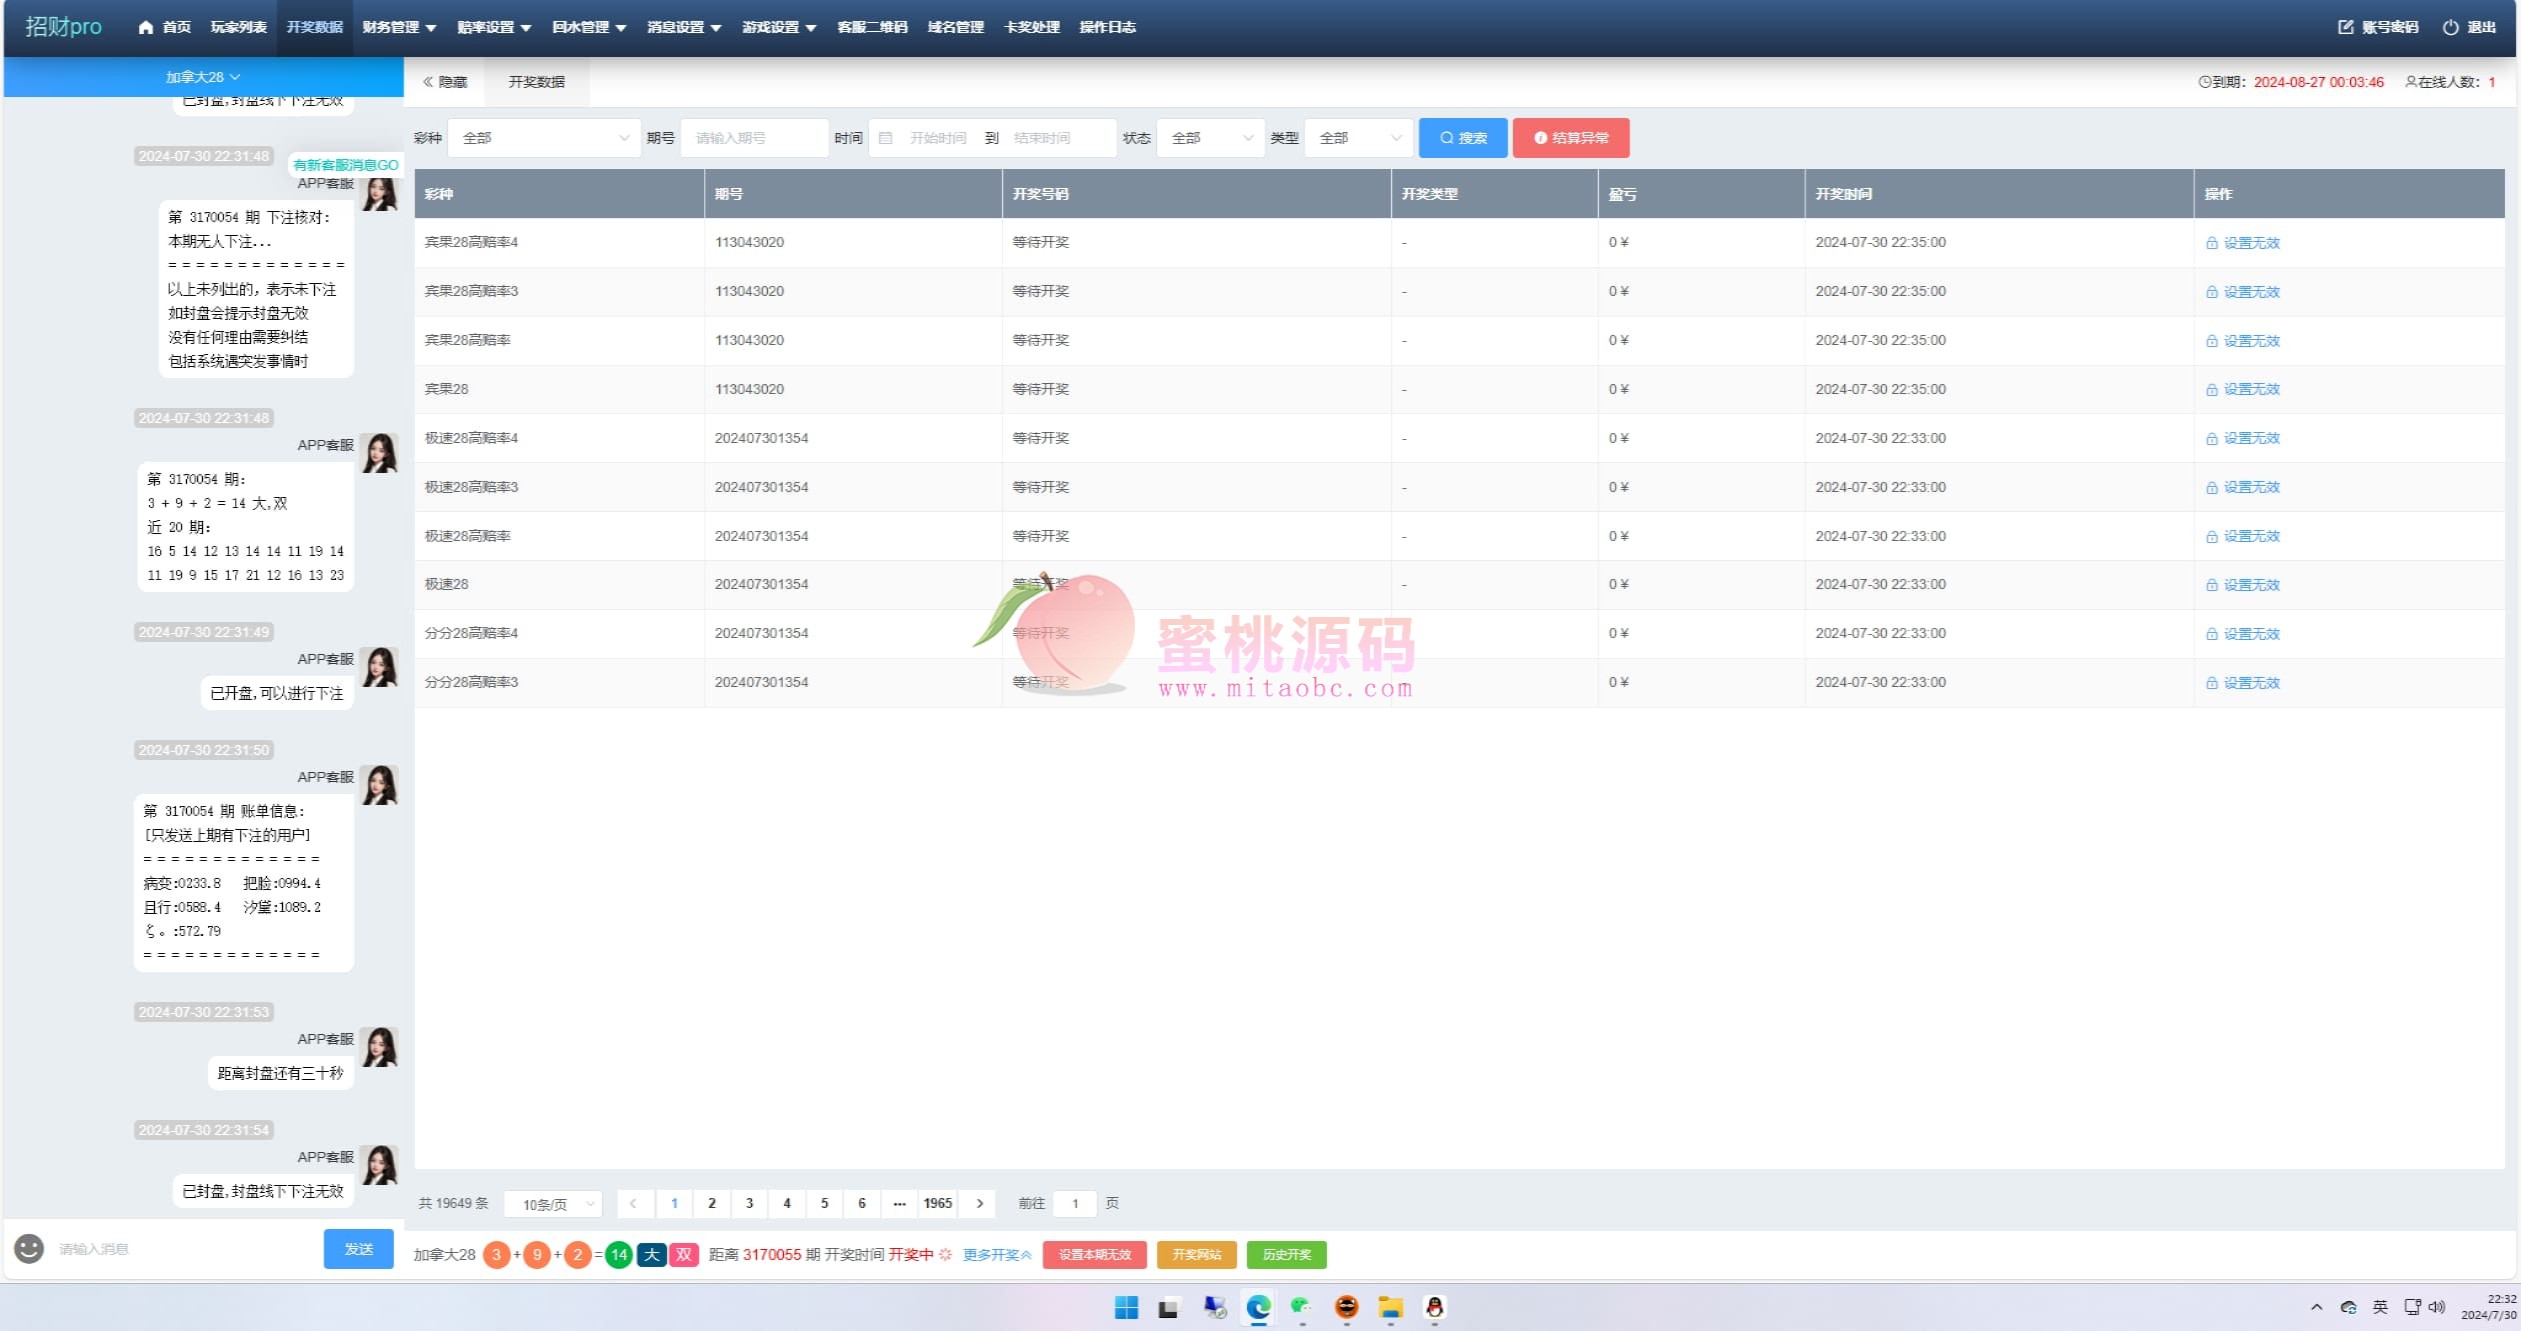Go to page 3 in the pagination
This screenshot has height=1331, width=2521.
point(749,1203)
